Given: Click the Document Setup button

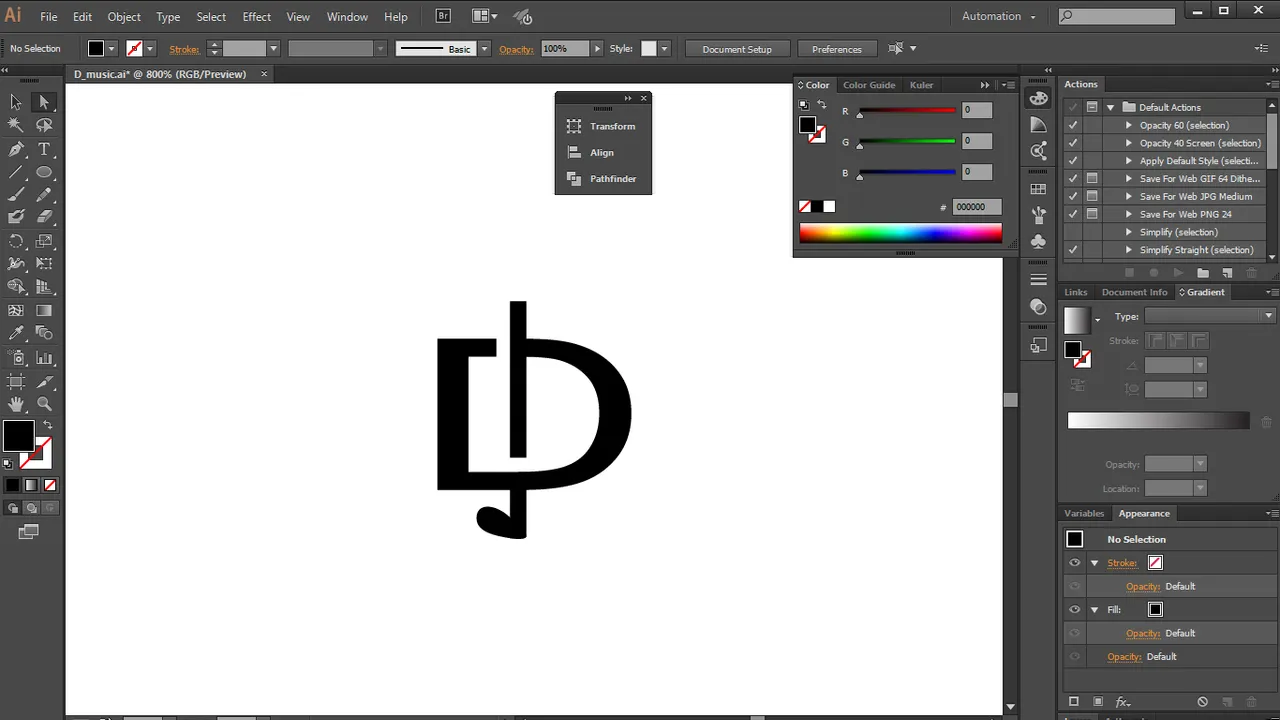Looking at the screenshot, I should [737, 49].
